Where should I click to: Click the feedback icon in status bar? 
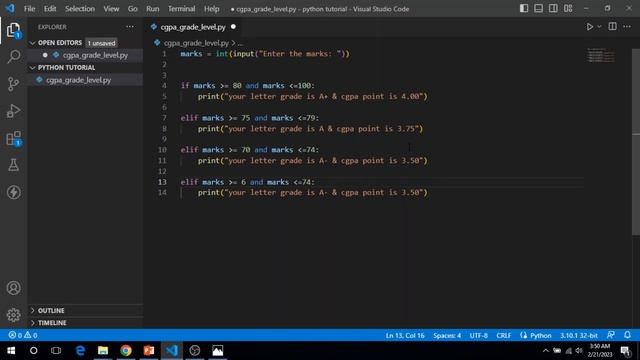pos(611,335)
